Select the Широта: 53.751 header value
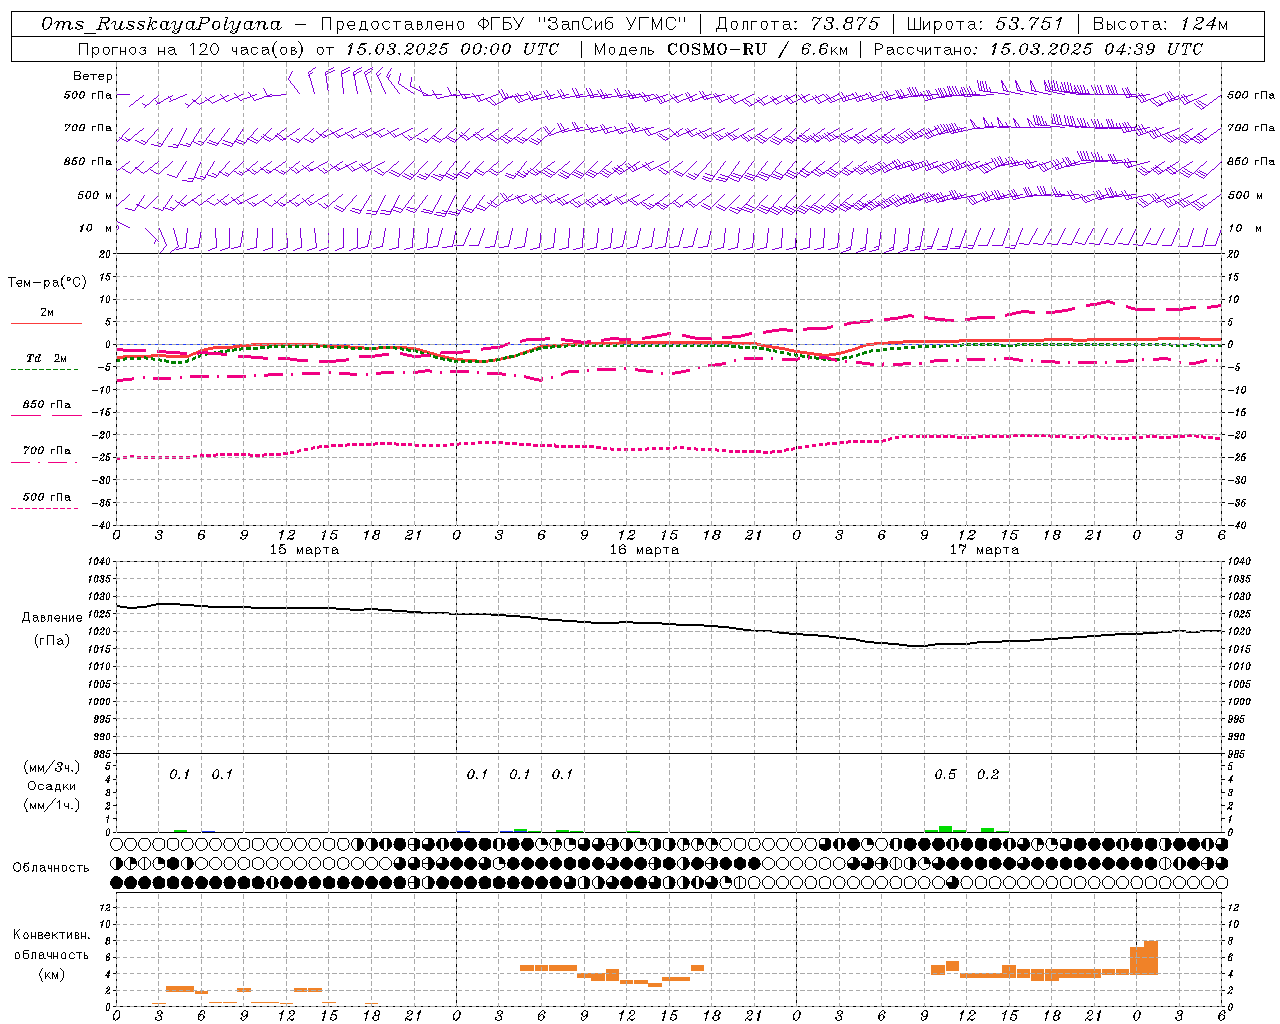Viewport: 1280px width, 1024px height. pos(985,24)
